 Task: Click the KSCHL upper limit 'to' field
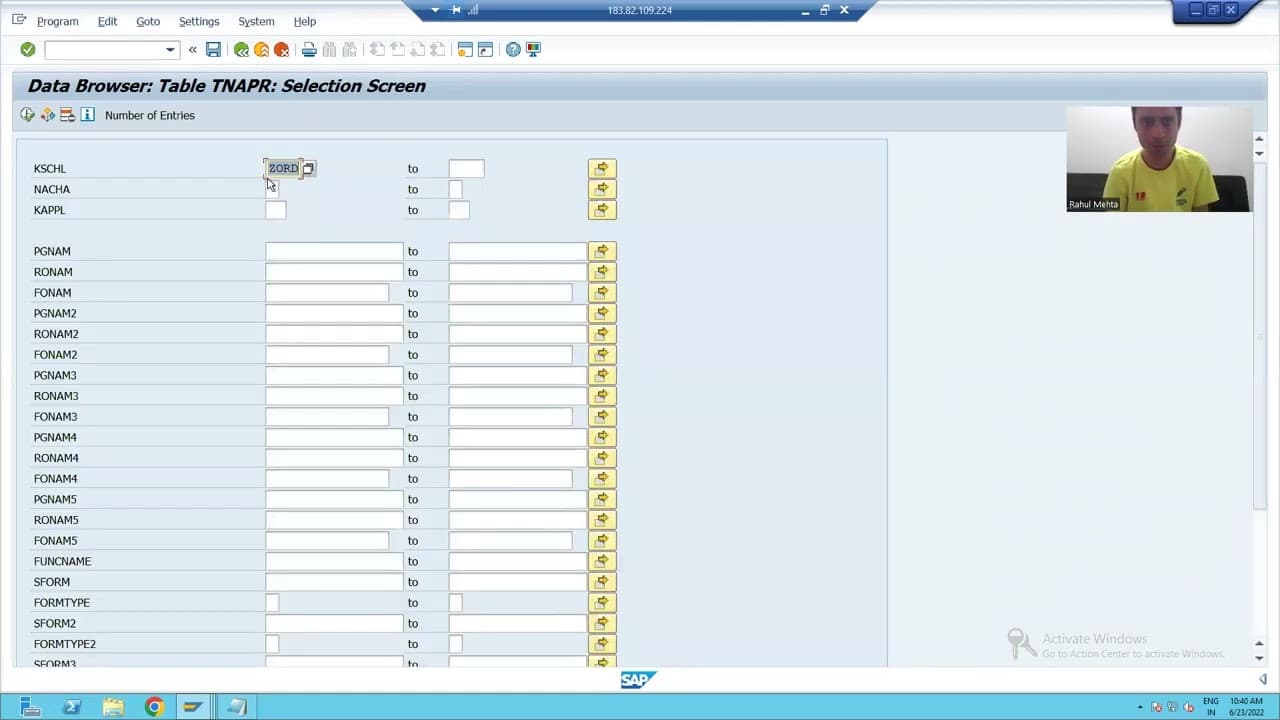coord(466,168)
